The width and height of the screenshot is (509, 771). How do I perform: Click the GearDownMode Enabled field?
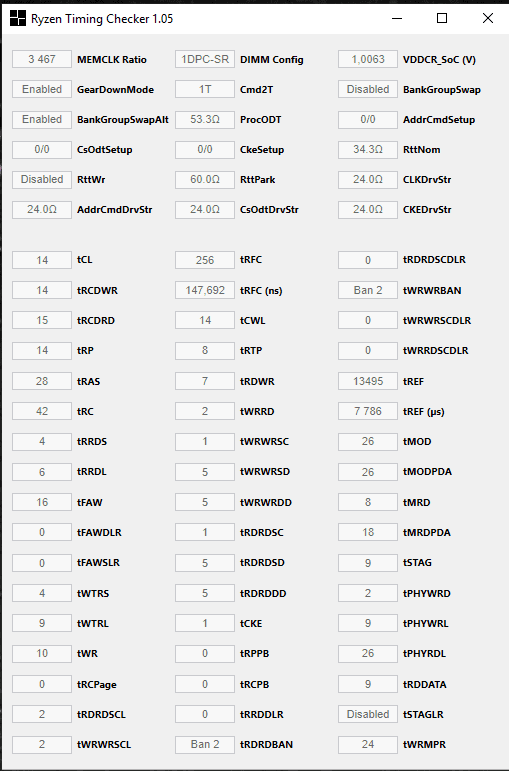pos(42,89)
